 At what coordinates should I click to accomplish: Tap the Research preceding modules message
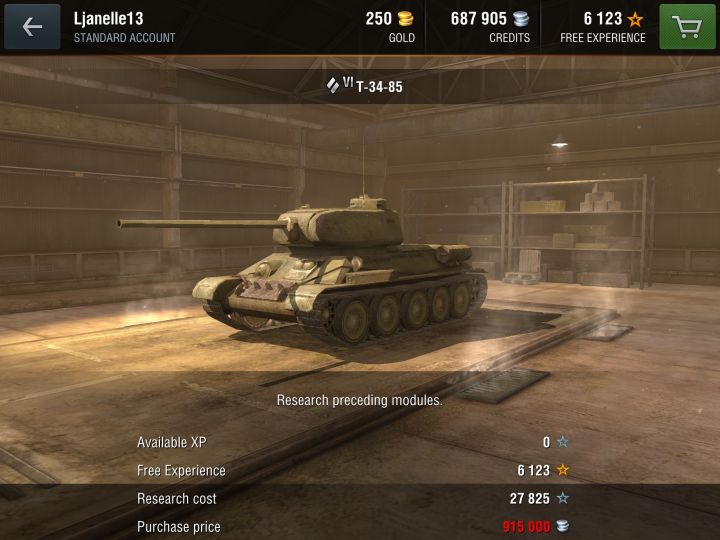coord(360,400)
